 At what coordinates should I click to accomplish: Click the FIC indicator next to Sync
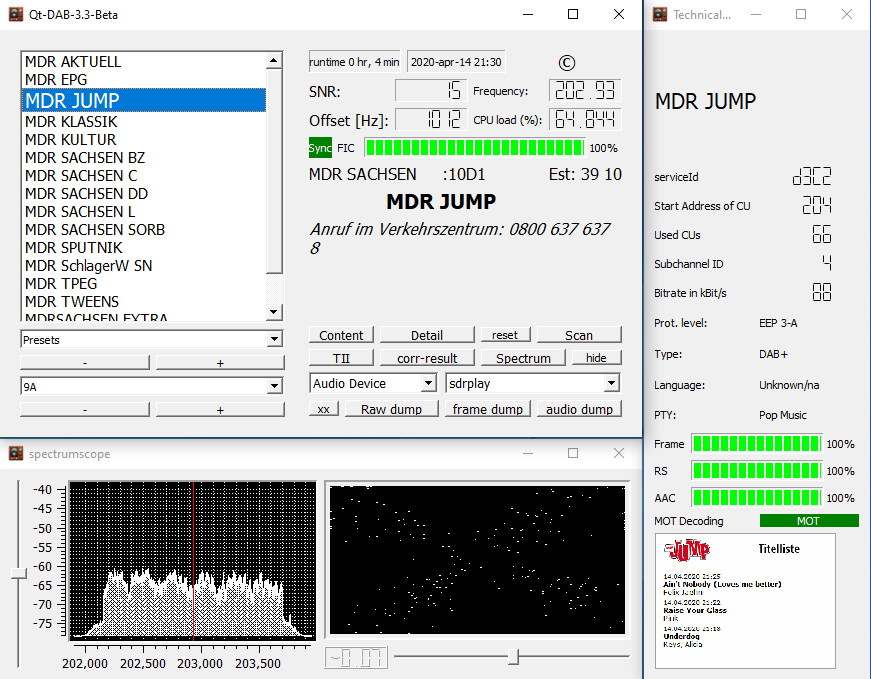(345, 147)
